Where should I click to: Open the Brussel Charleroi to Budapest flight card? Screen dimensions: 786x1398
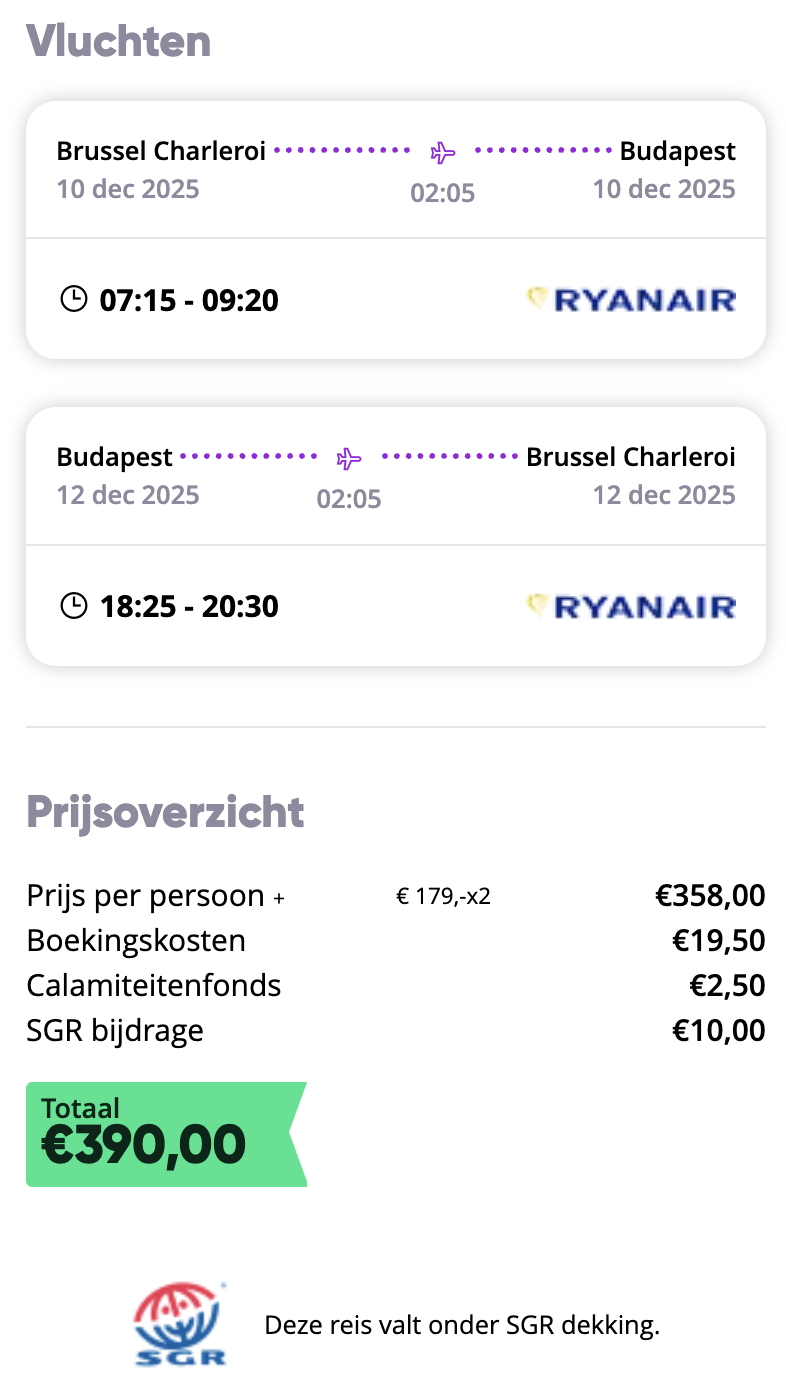395,227
